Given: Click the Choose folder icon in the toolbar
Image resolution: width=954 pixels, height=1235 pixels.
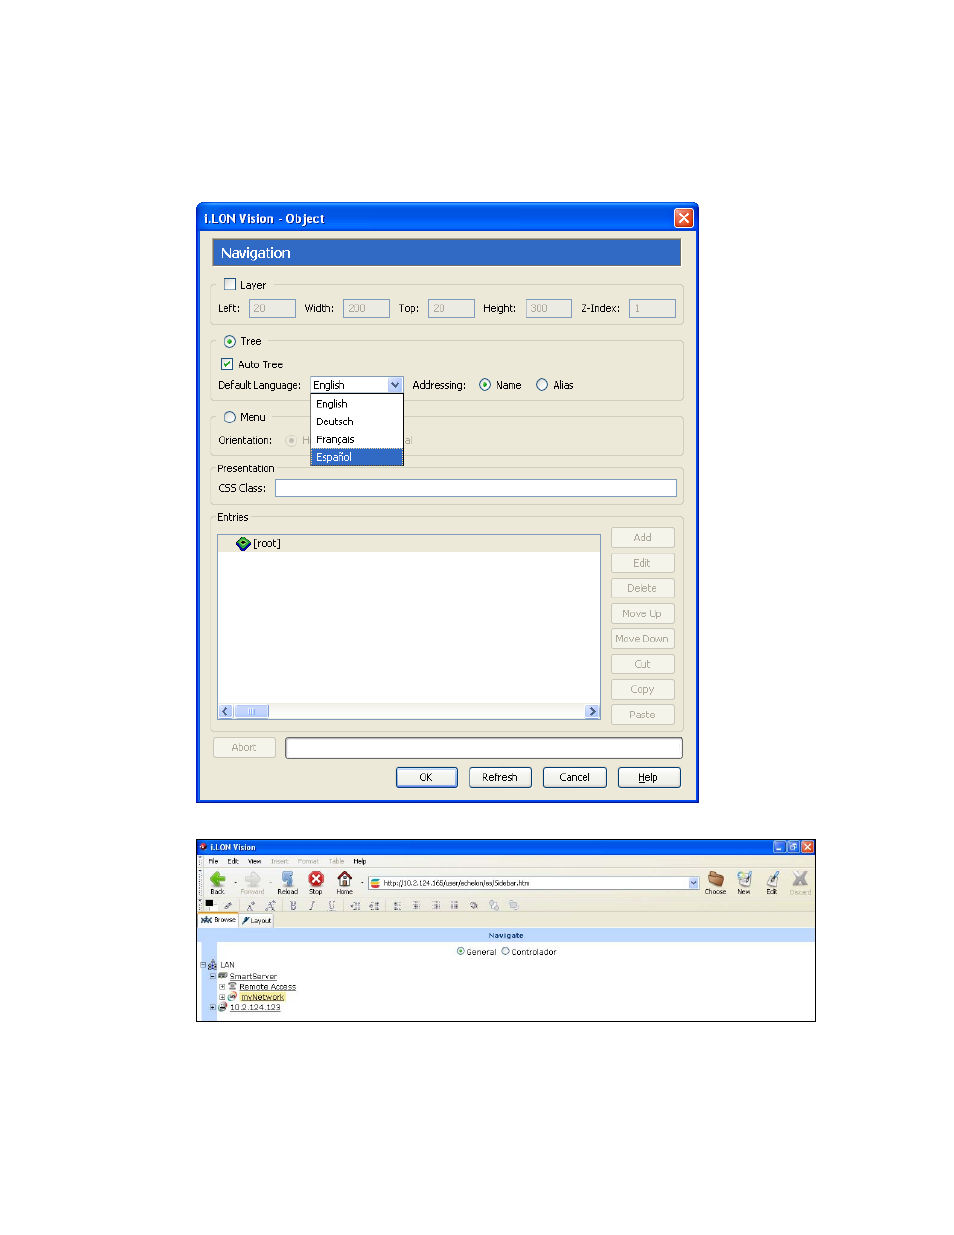Looking at the screenshot, I should (x=716, y=879).
